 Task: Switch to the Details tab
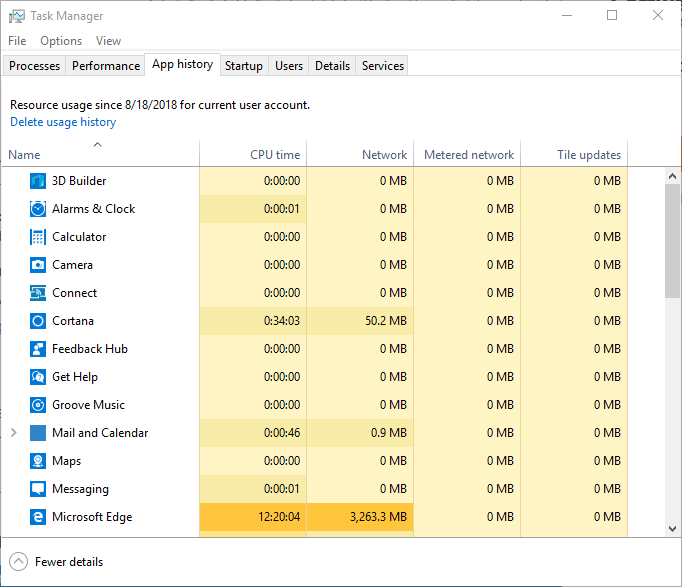pos(332,66)
